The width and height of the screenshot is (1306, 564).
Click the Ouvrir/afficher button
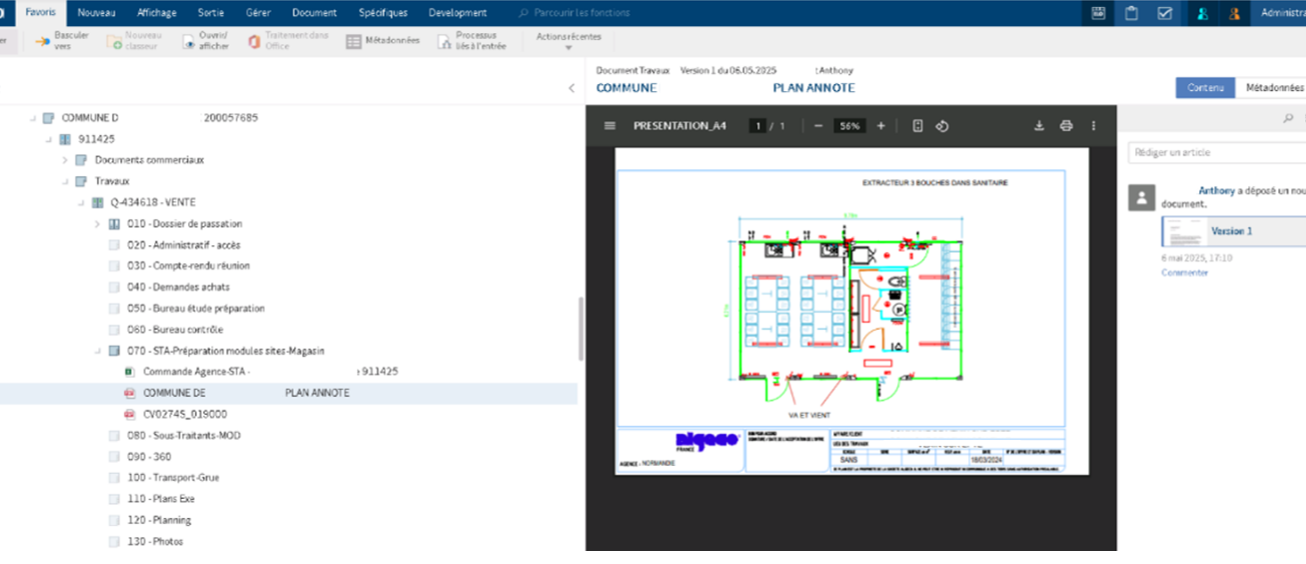coord(205,41)
